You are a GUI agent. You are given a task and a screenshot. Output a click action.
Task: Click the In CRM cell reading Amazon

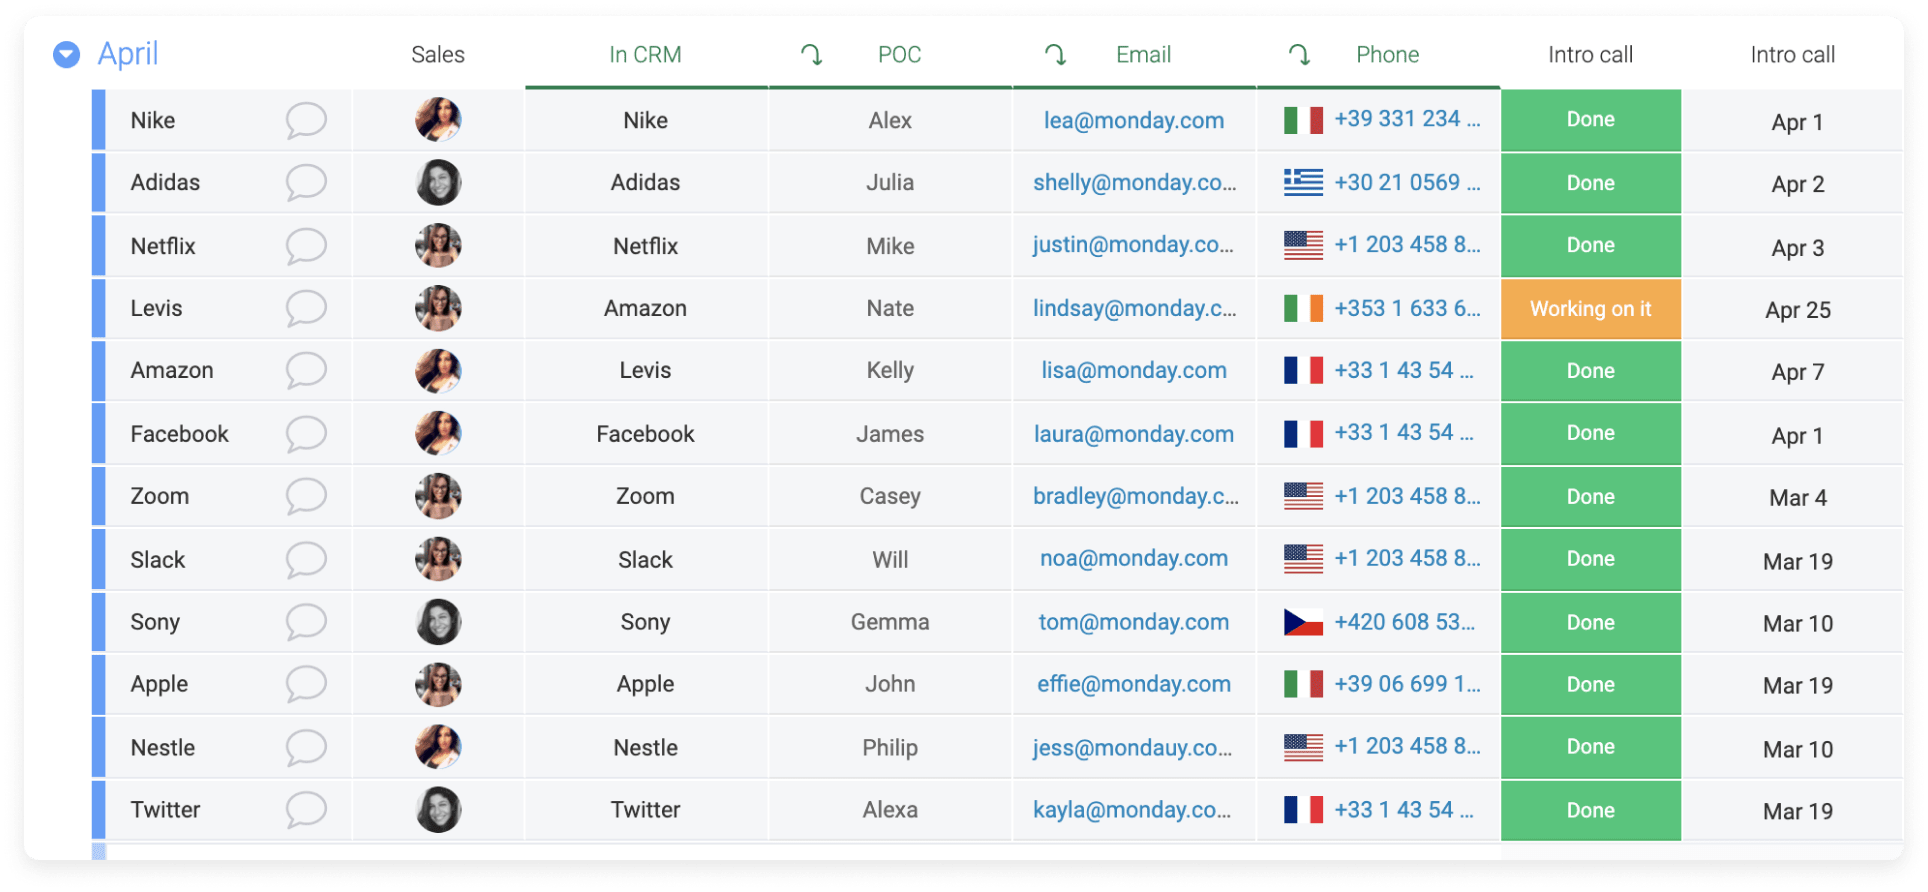646,309
